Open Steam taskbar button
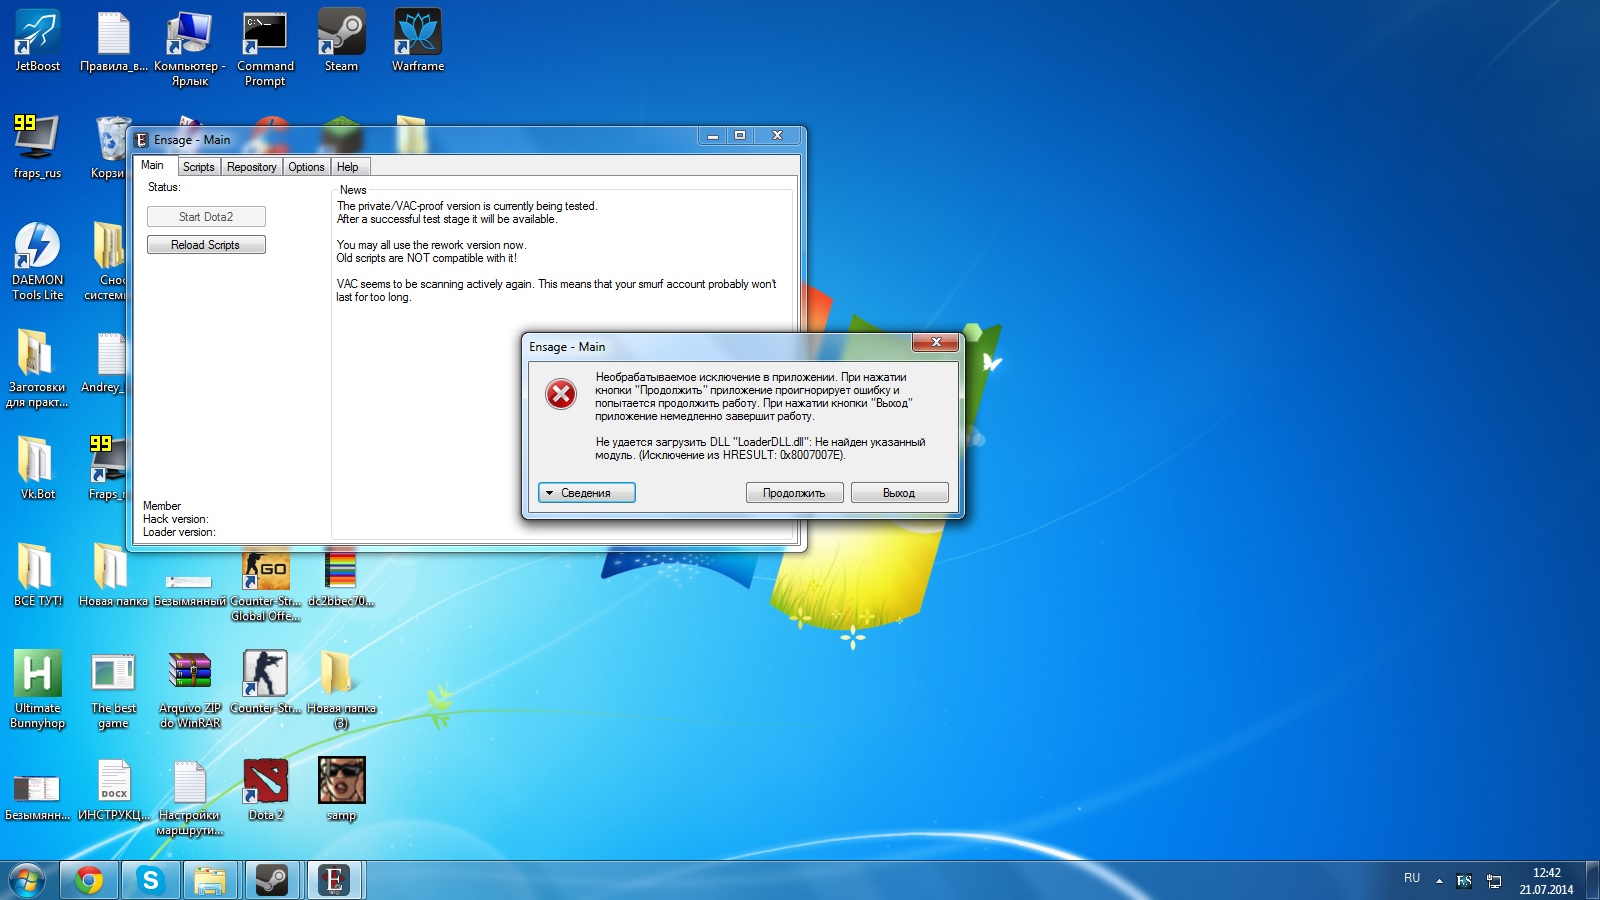 click(x=272, y=880)
